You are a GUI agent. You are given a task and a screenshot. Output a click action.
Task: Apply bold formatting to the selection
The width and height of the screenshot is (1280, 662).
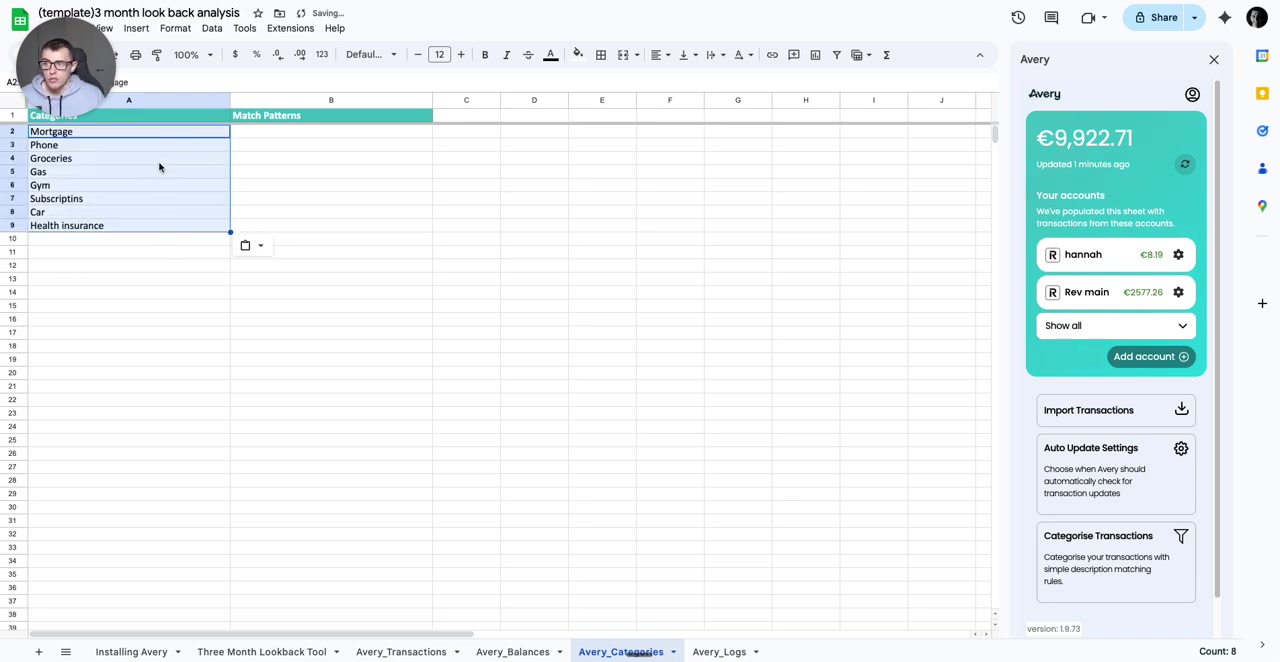484,55
